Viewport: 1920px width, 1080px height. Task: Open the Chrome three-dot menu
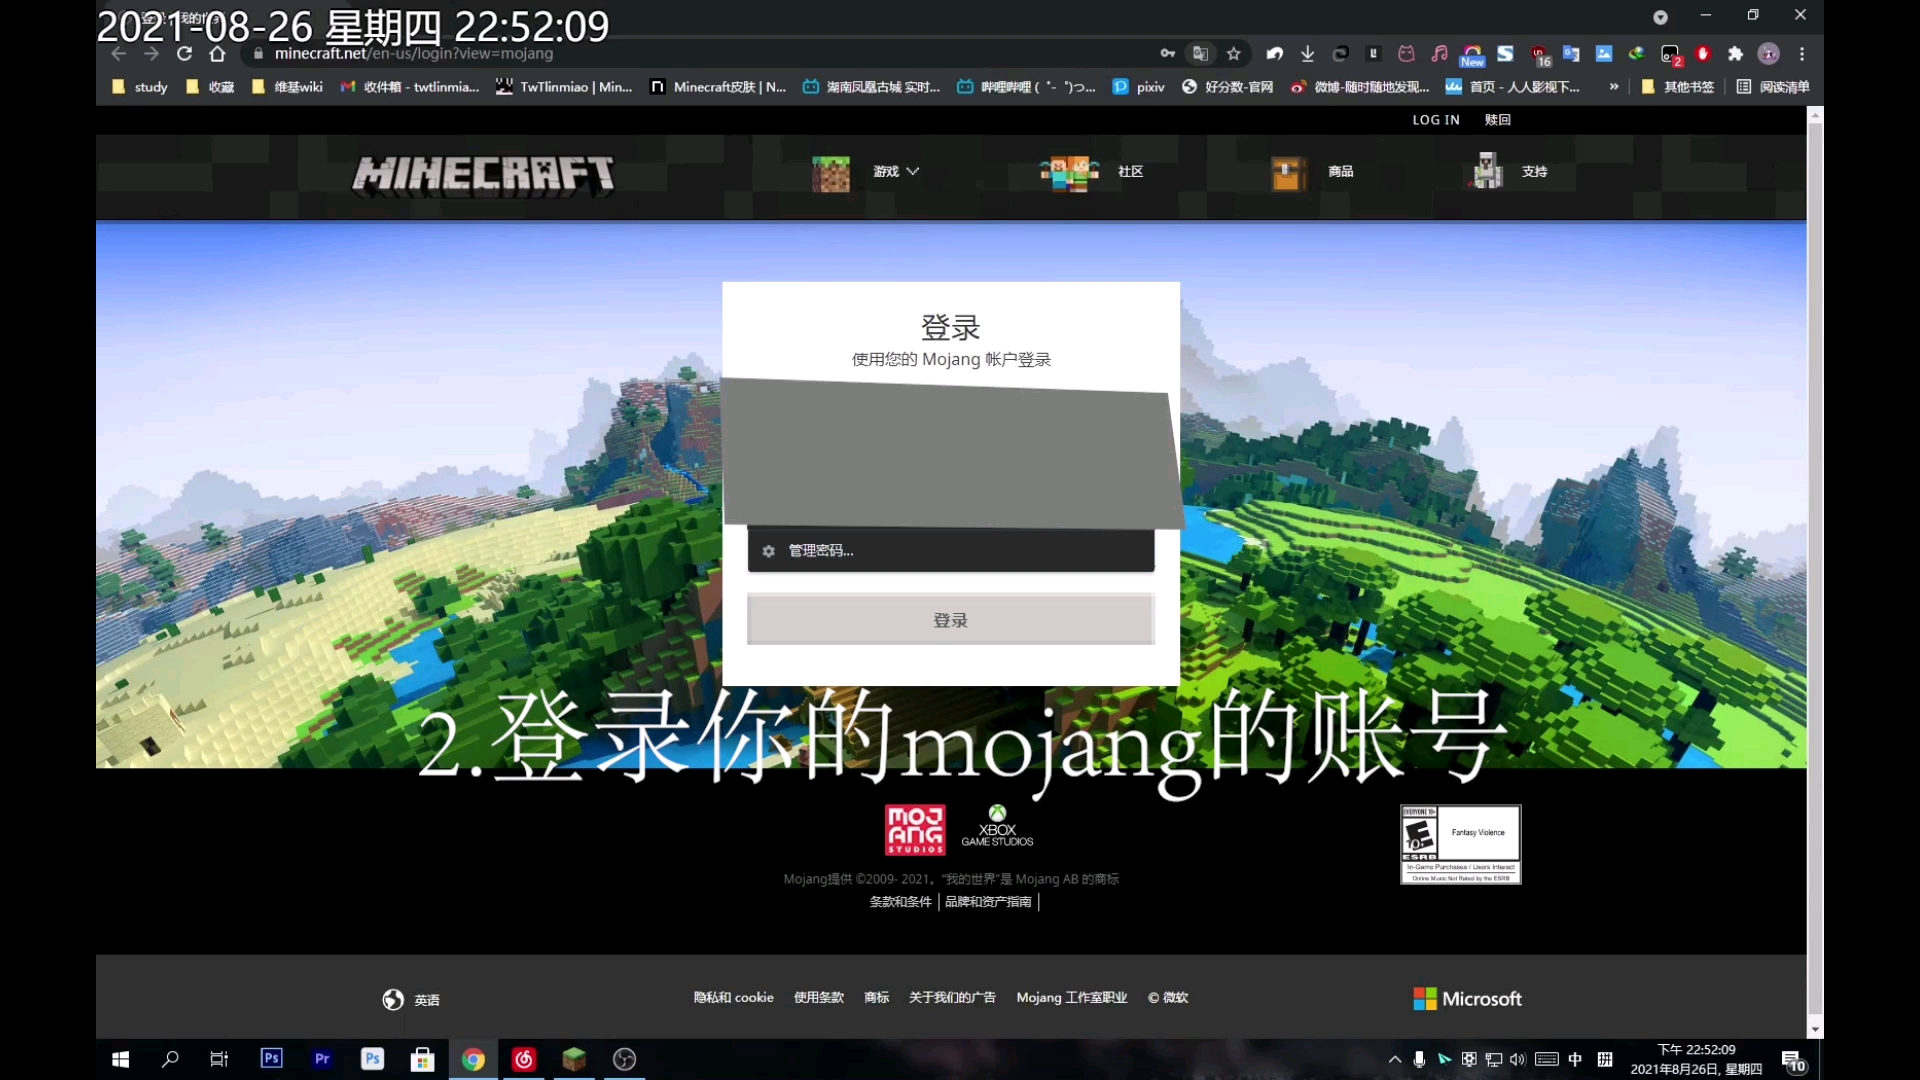tap(1802, 54)
